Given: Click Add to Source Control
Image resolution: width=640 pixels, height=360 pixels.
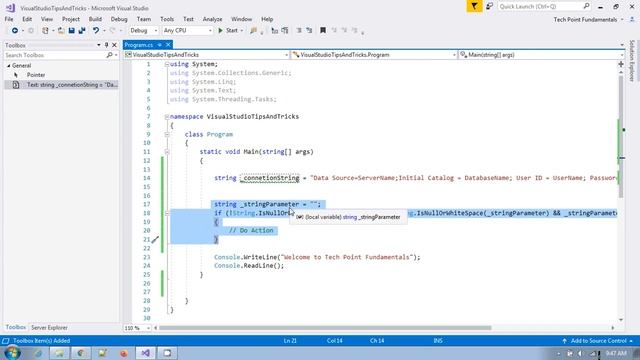Looking at the screenshot, I should pyautogui.click(x=598, y=341).
